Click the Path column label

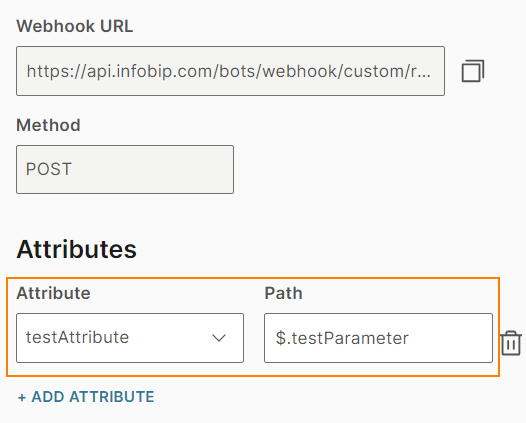pyautogui.click(x=283, y=293)
